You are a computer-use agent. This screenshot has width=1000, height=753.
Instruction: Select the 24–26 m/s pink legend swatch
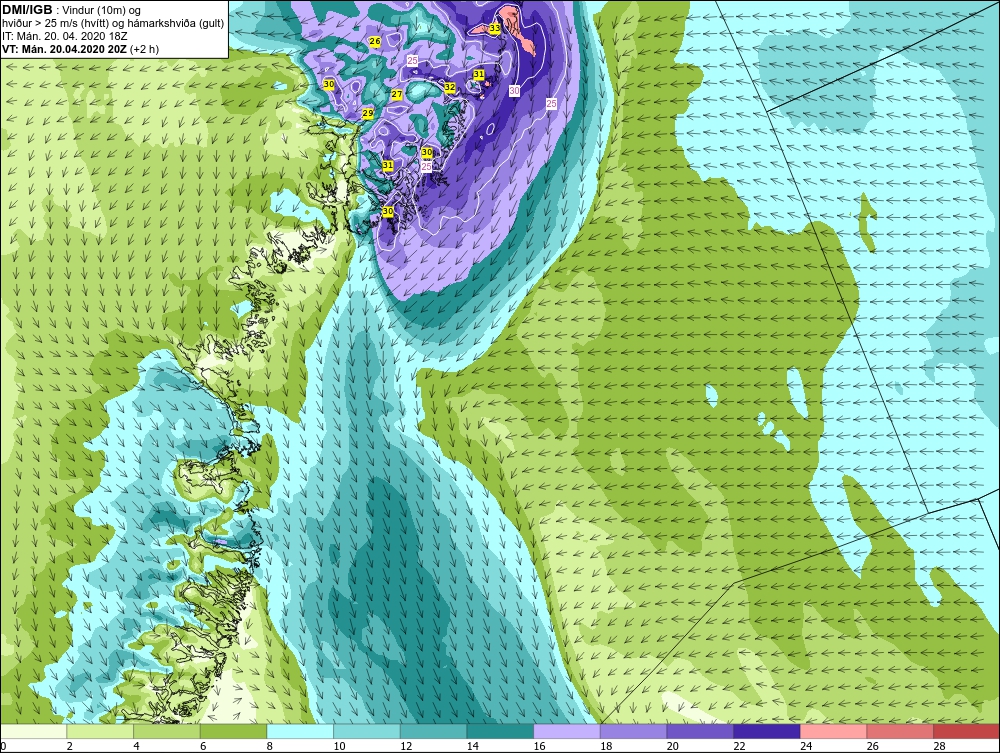coord(833,731)
